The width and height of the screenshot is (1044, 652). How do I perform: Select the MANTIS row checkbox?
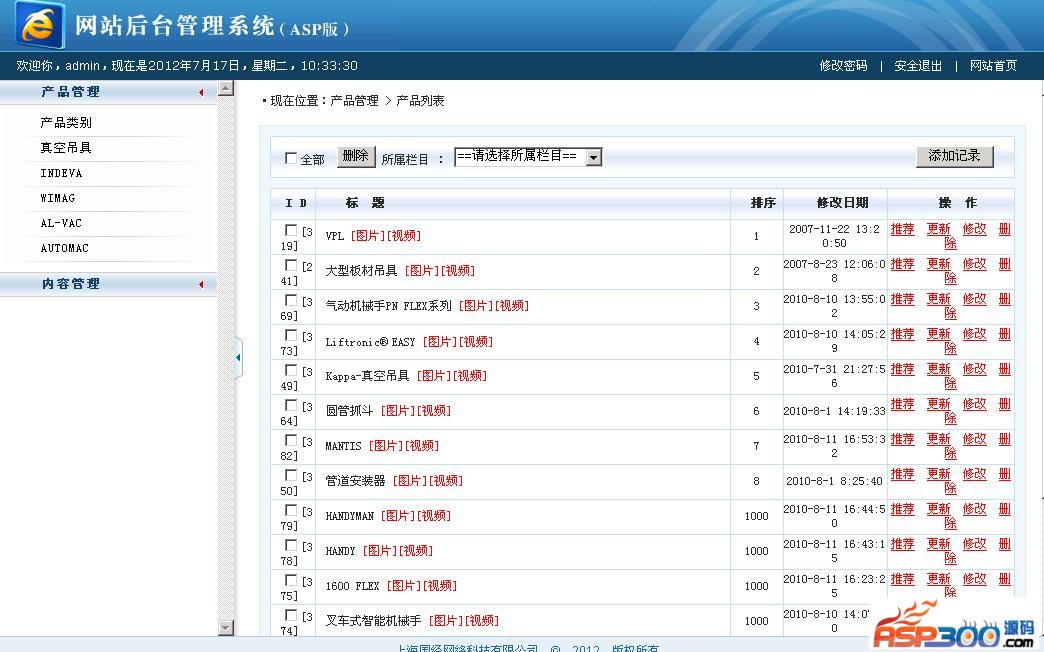pyautogui.click(x=290, y=440)
